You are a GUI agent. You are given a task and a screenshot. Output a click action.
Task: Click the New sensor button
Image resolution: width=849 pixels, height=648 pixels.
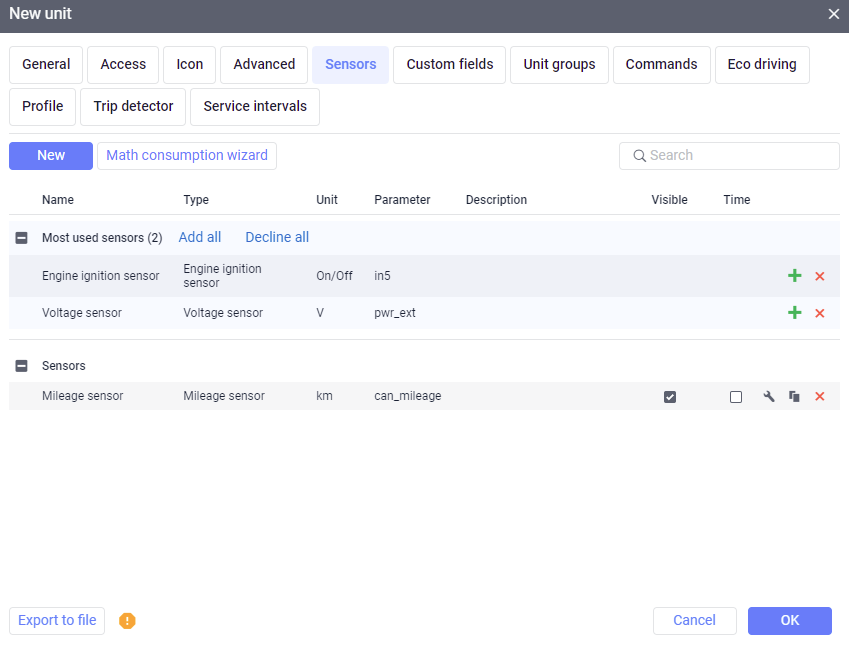point(51,155)
